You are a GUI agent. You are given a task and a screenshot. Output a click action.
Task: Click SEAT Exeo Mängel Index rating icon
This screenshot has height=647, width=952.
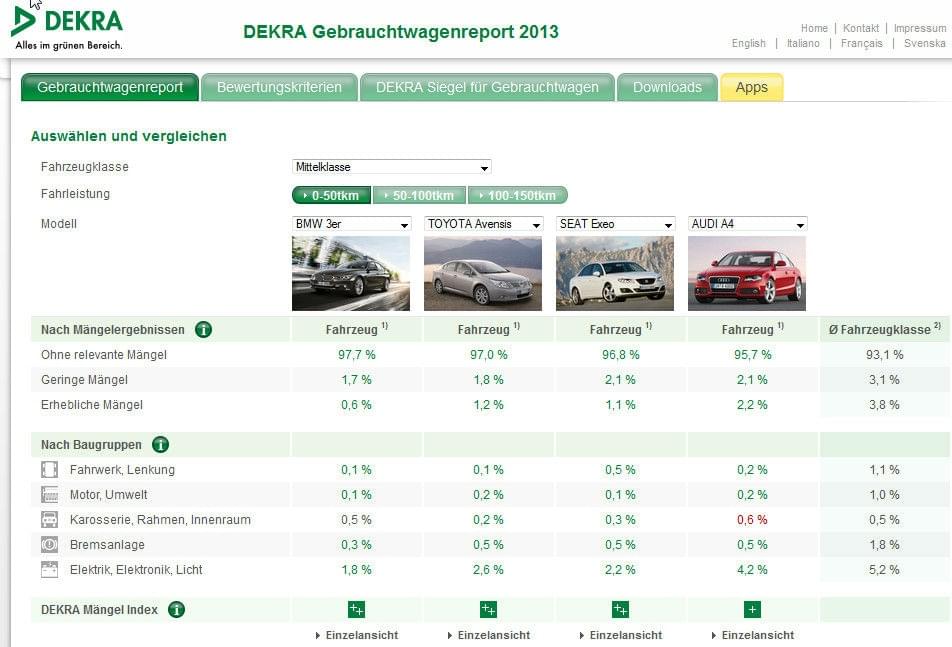coord(620,609)
